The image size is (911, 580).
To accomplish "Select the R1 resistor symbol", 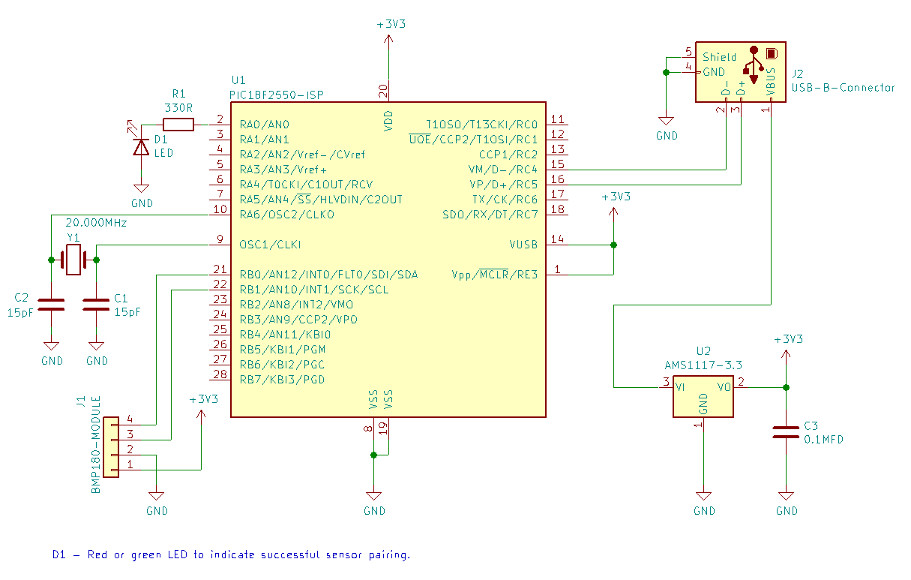I will [178, 124].
